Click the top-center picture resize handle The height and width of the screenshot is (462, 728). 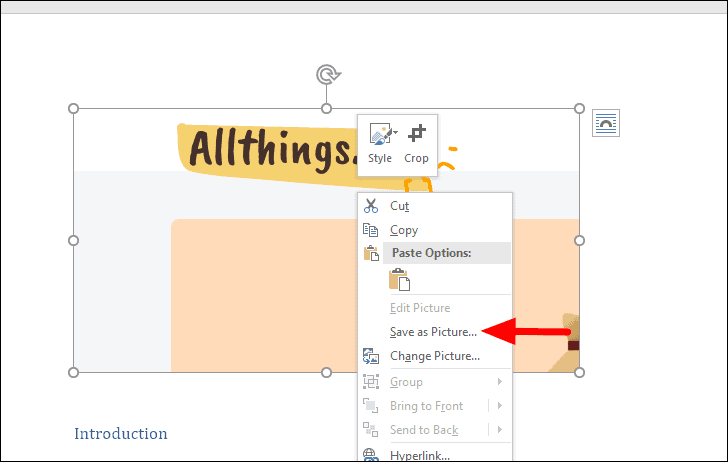(326, 109)
